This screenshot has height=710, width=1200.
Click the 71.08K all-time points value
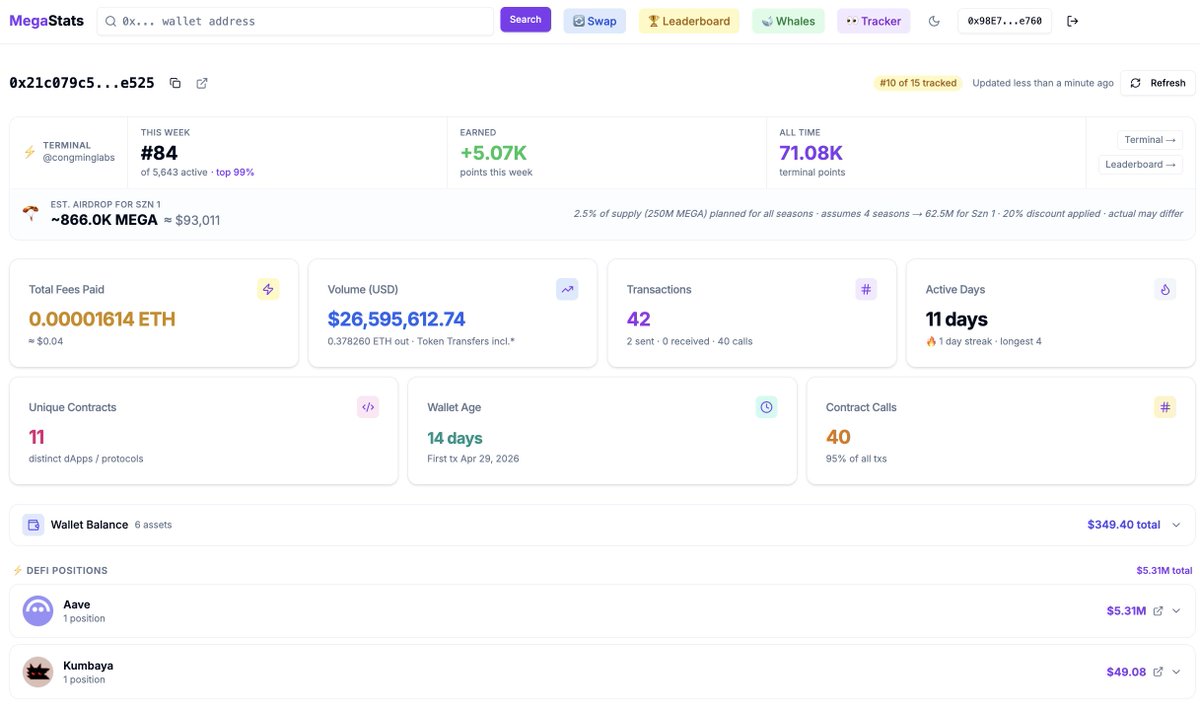tap(811, 153)
